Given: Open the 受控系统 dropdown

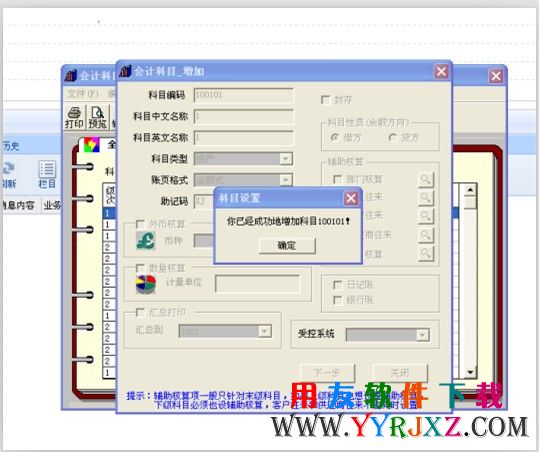Looking at the screenshot, I should pyautogui.click(x=422, y=334).
